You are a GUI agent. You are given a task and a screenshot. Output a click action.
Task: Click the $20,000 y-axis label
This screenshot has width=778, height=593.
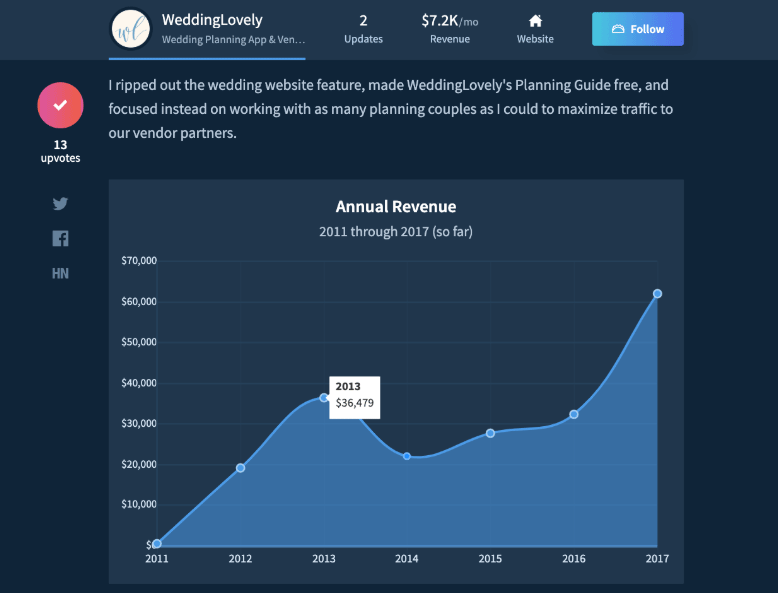(x=139, y=464)
